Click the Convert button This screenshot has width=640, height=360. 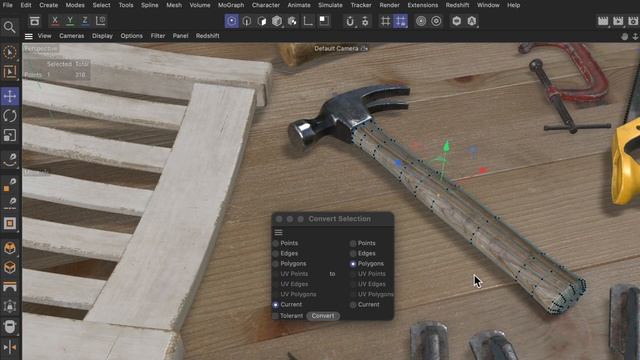pyautogui.click(x=323, y=316)
